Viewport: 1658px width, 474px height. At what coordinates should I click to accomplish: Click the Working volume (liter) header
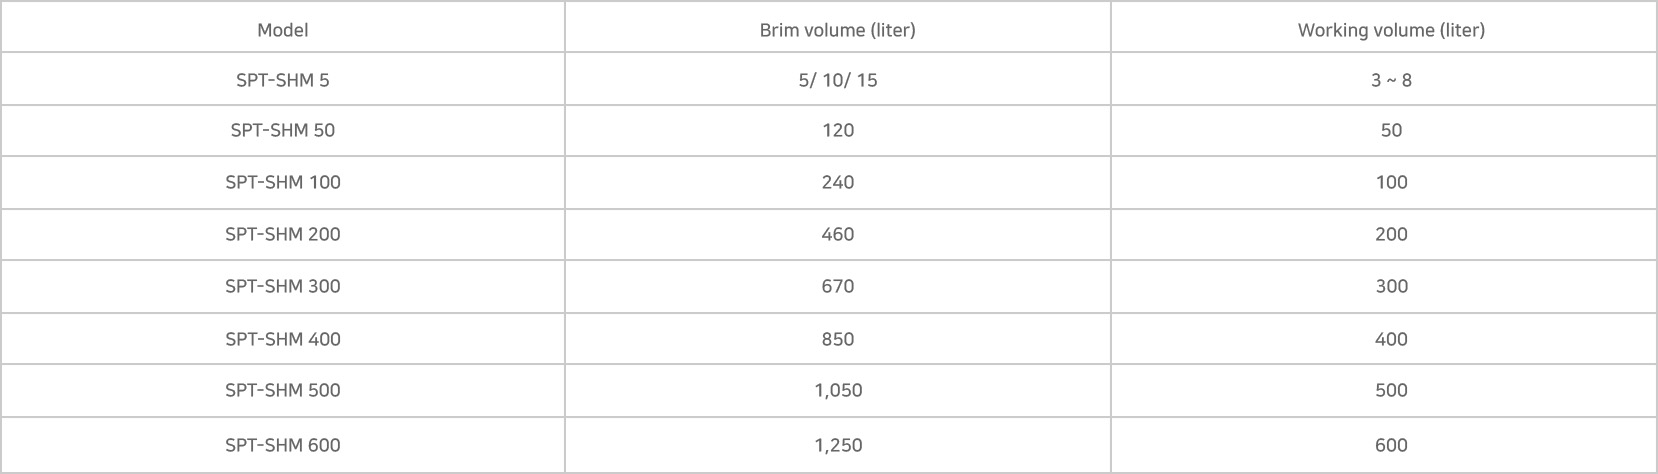1391,30
